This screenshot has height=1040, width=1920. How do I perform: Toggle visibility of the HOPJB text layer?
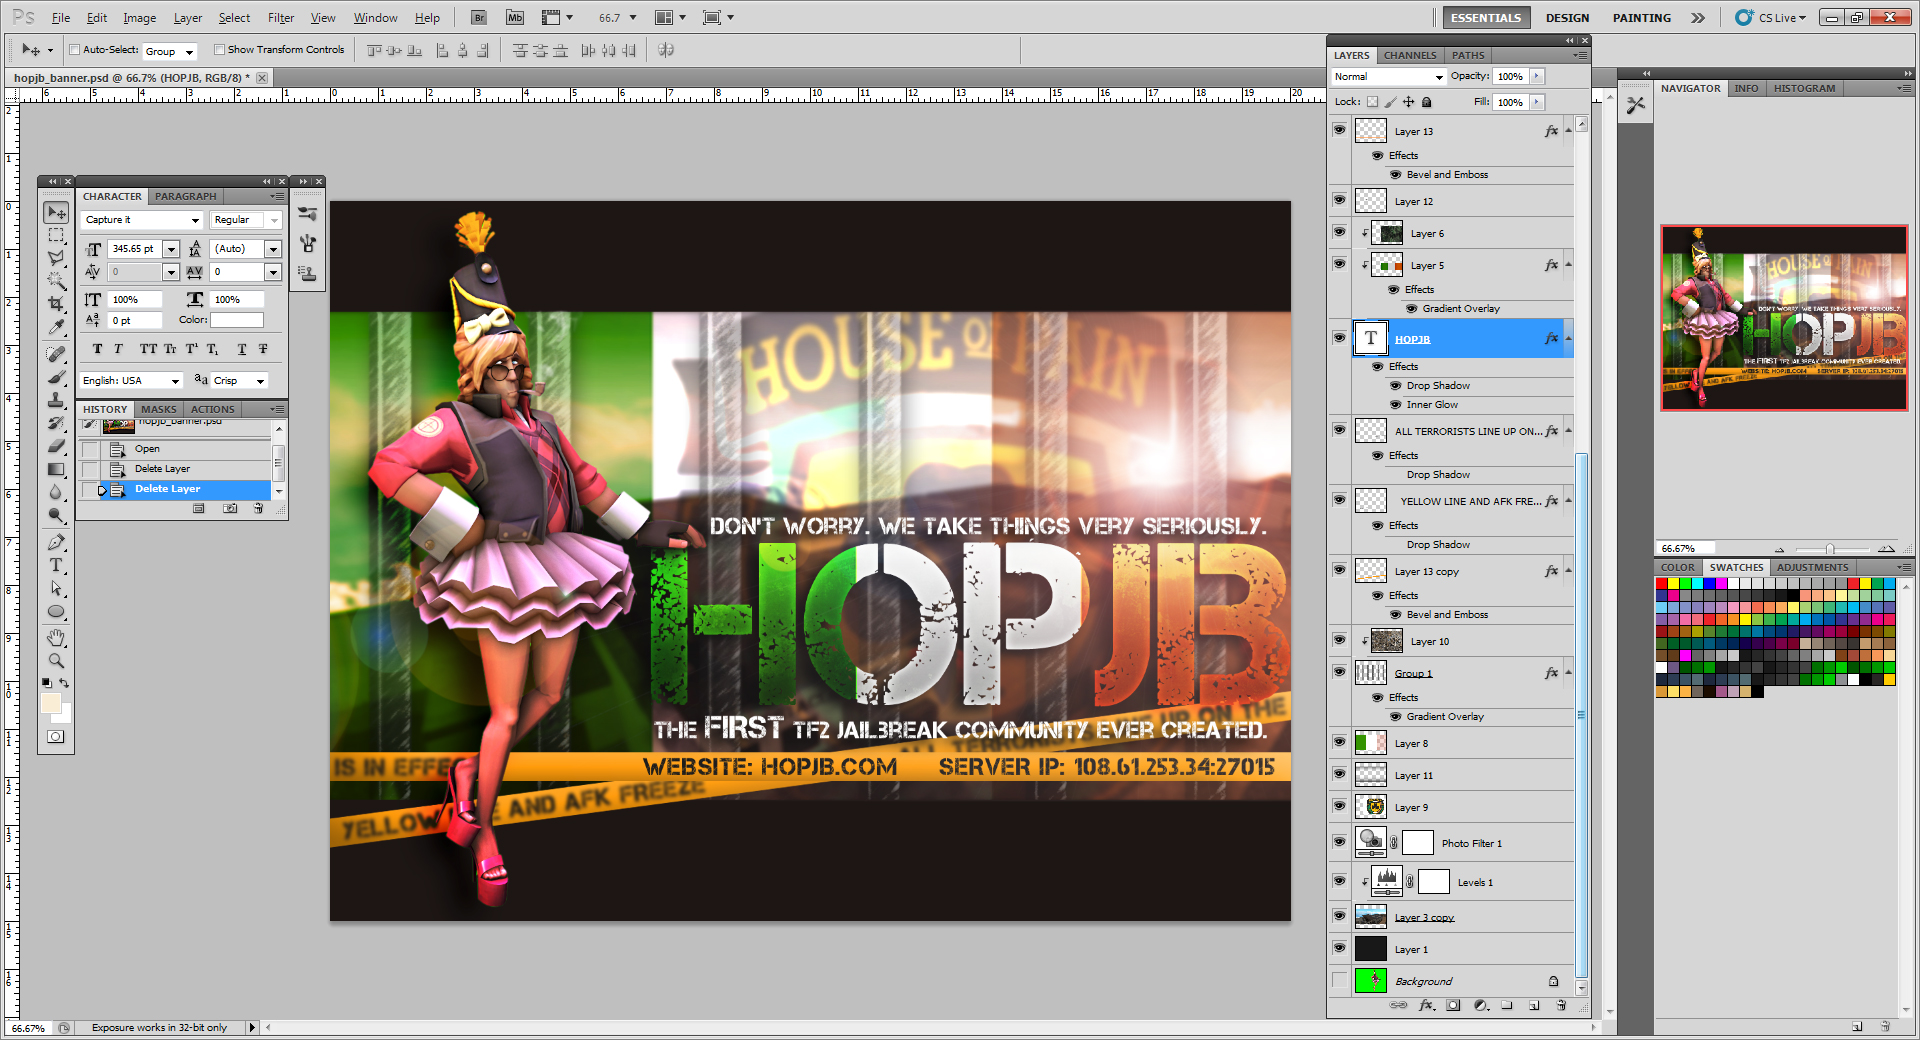pyautogui.click(x=1339, y=337)
